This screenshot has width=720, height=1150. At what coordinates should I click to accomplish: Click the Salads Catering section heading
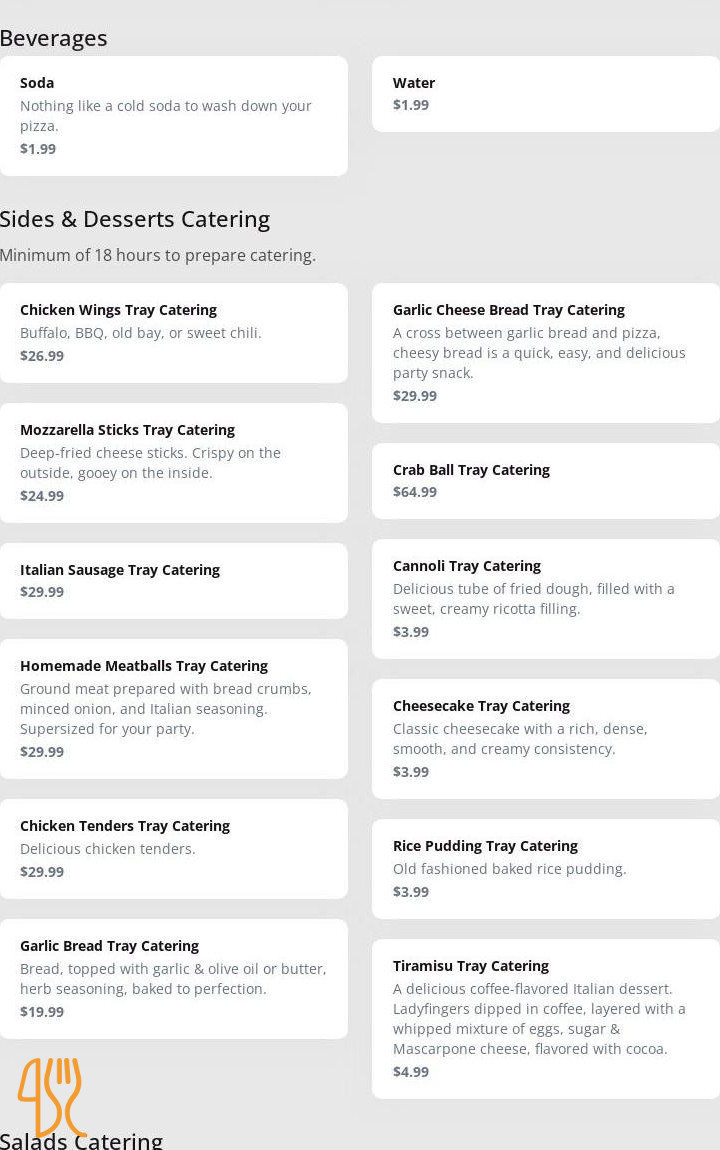click(81, 1140)
